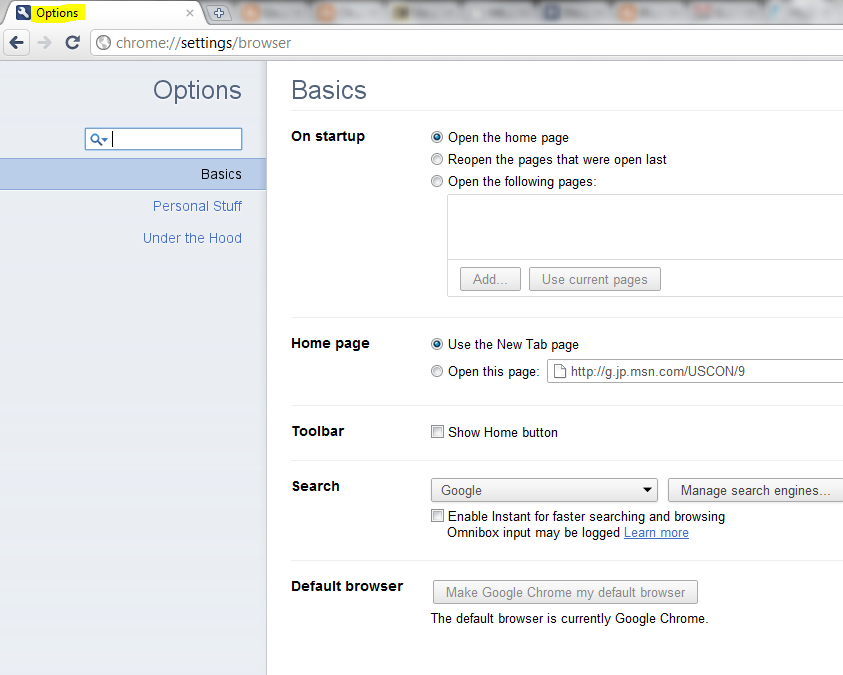The image size is (843, 675).
Task: Click the forward arrow navigation button
Action: pos(44,42)
